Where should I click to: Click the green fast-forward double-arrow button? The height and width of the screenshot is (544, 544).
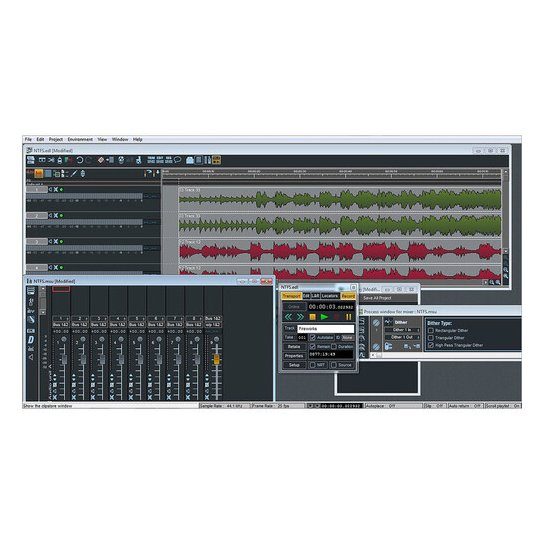pos(300,317)
